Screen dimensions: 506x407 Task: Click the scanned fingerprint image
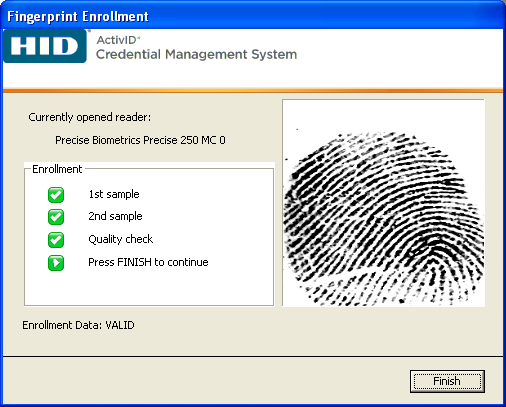point(383,203)
